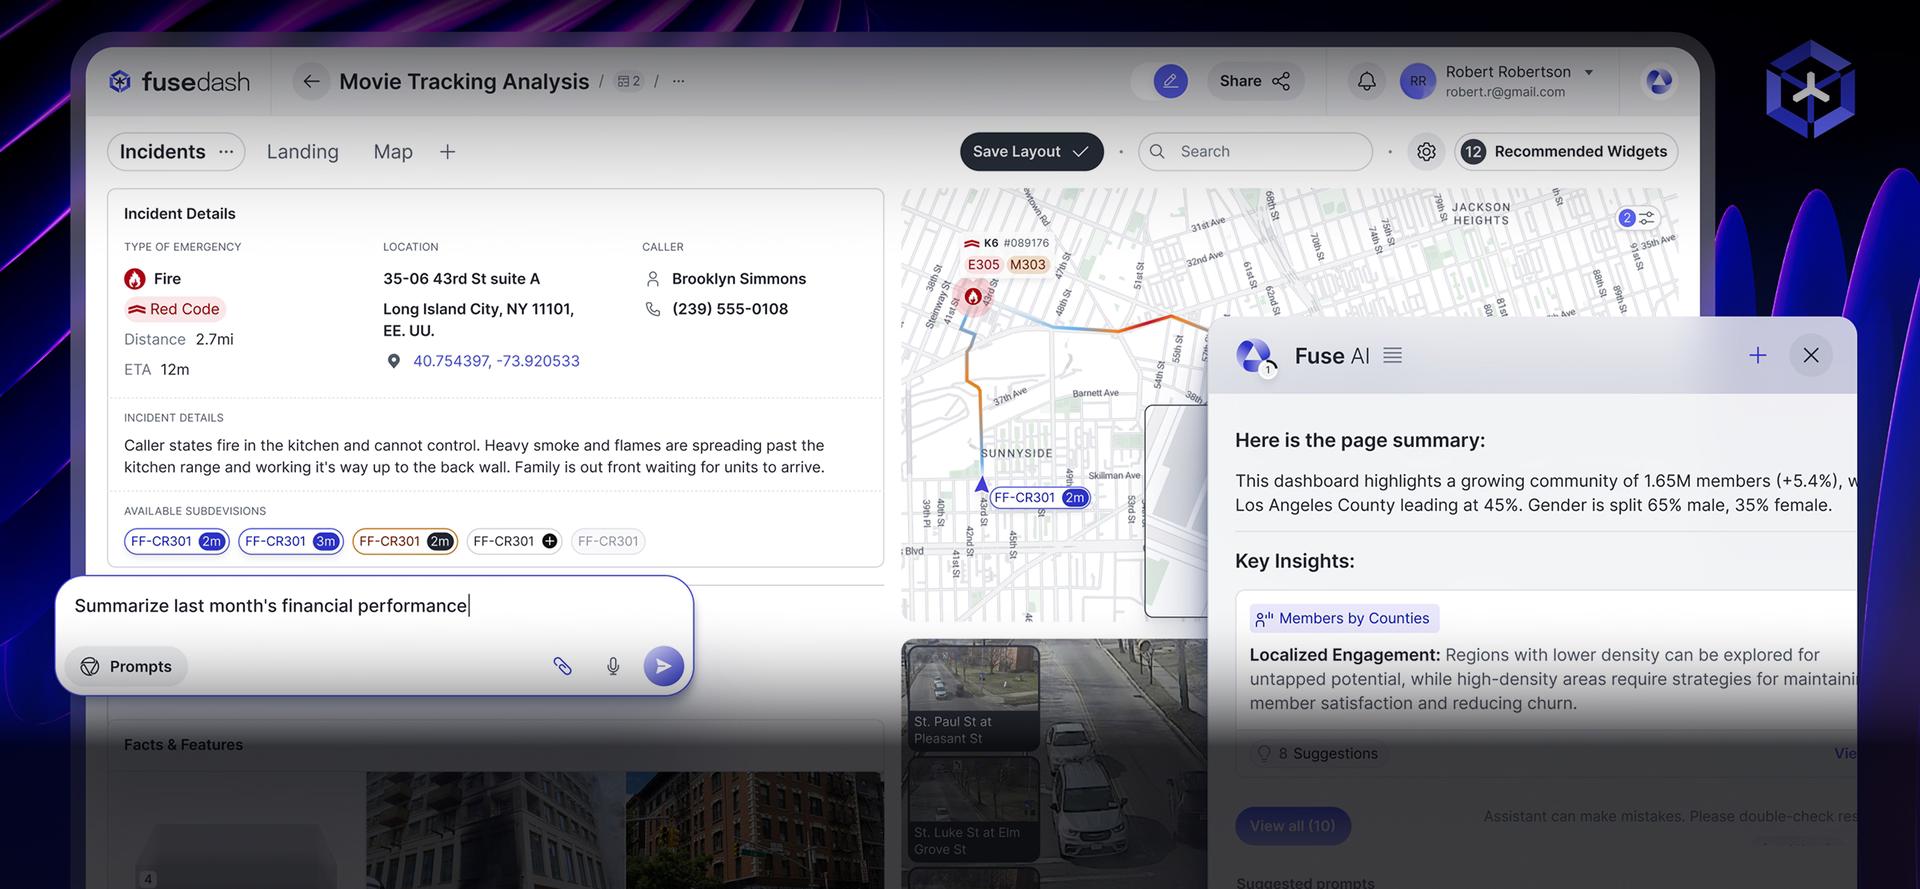This screenshot has height=889, width=1920.
Task: Select the blue FF-CR301 2m chip
Action: (176, 541)
